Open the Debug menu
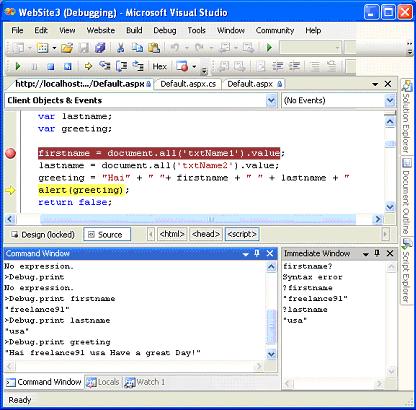The height and width of the screenshot is (410, 416). tap(165, 30)
